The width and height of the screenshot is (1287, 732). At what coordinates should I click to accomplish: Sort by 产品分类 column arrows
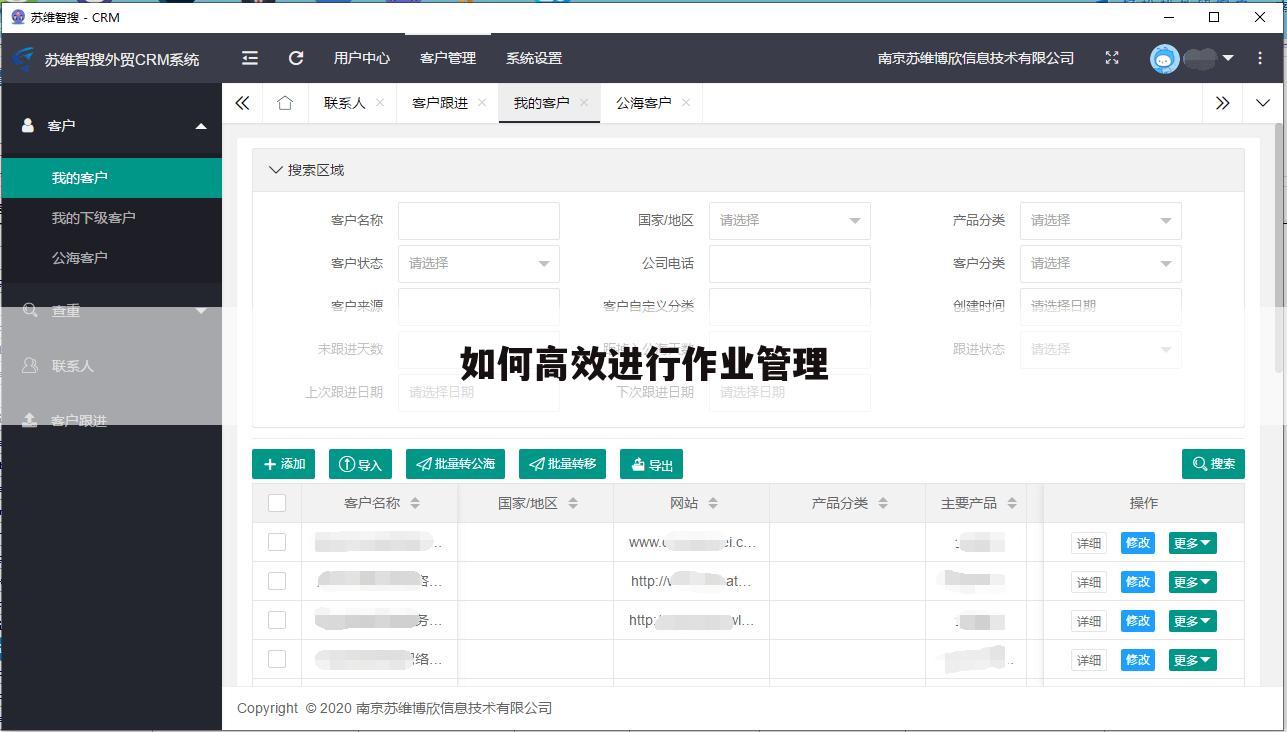[883, 503]
